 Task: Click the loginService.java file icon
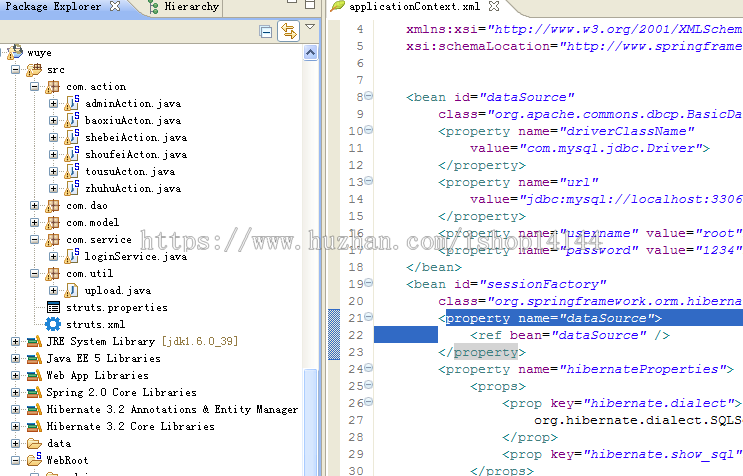tap(72, 256)
